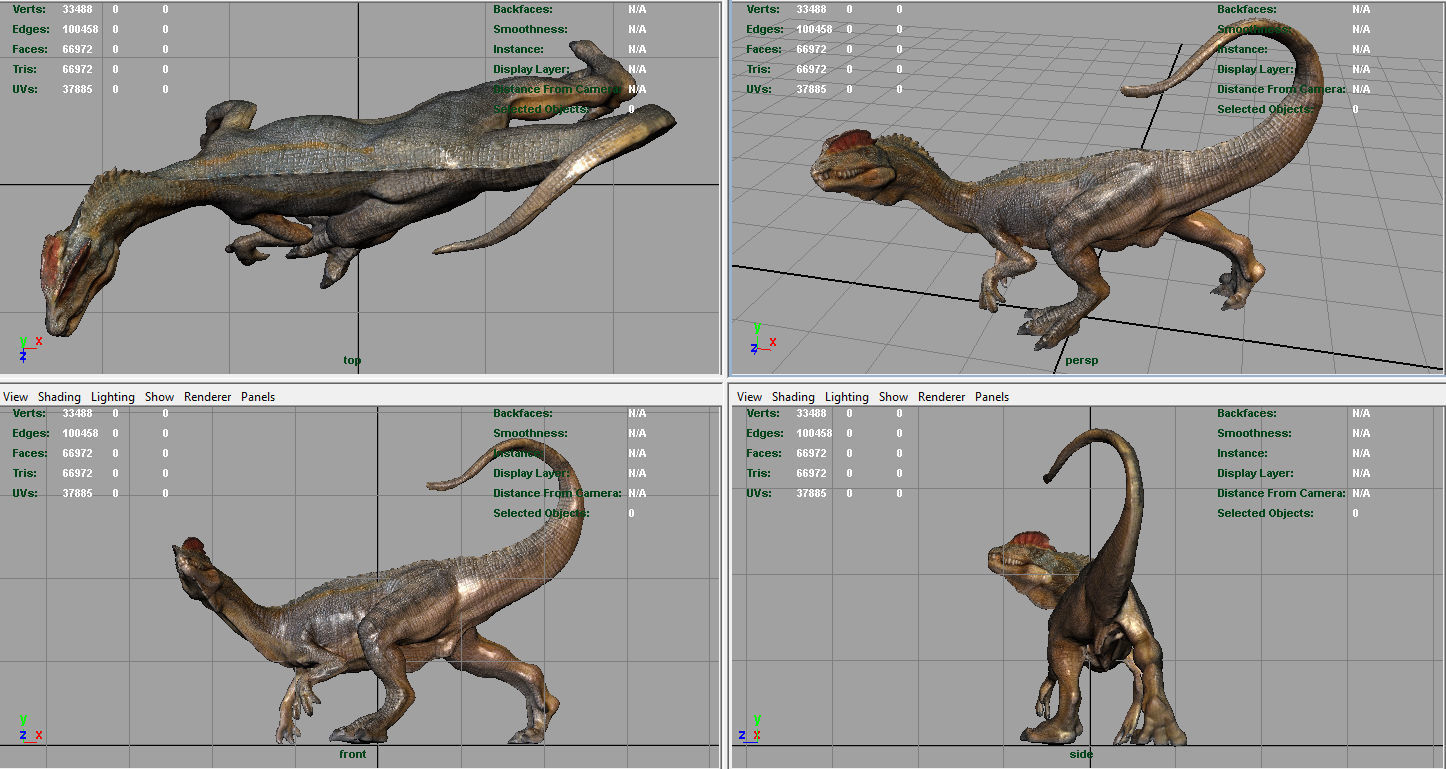Screen dimensions: 1446x769
Task: Click 'Smoothness:' HUD label in top view
Action: click(530, 29)
